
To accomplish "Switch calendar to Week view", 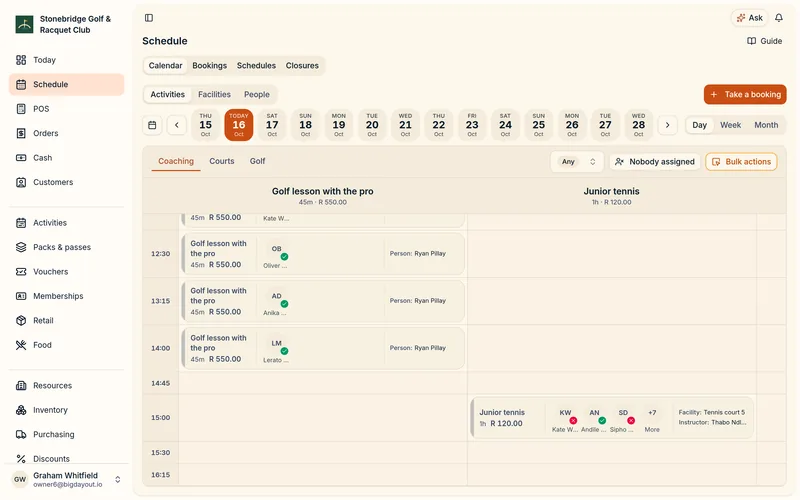I will point(730,125).
